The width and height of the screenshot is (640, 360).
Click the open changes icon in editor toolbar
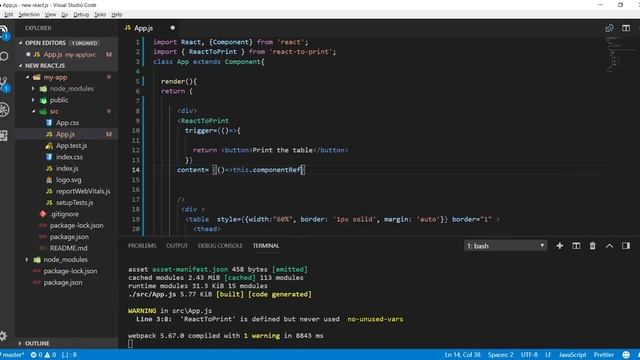(x=609, y=28)
